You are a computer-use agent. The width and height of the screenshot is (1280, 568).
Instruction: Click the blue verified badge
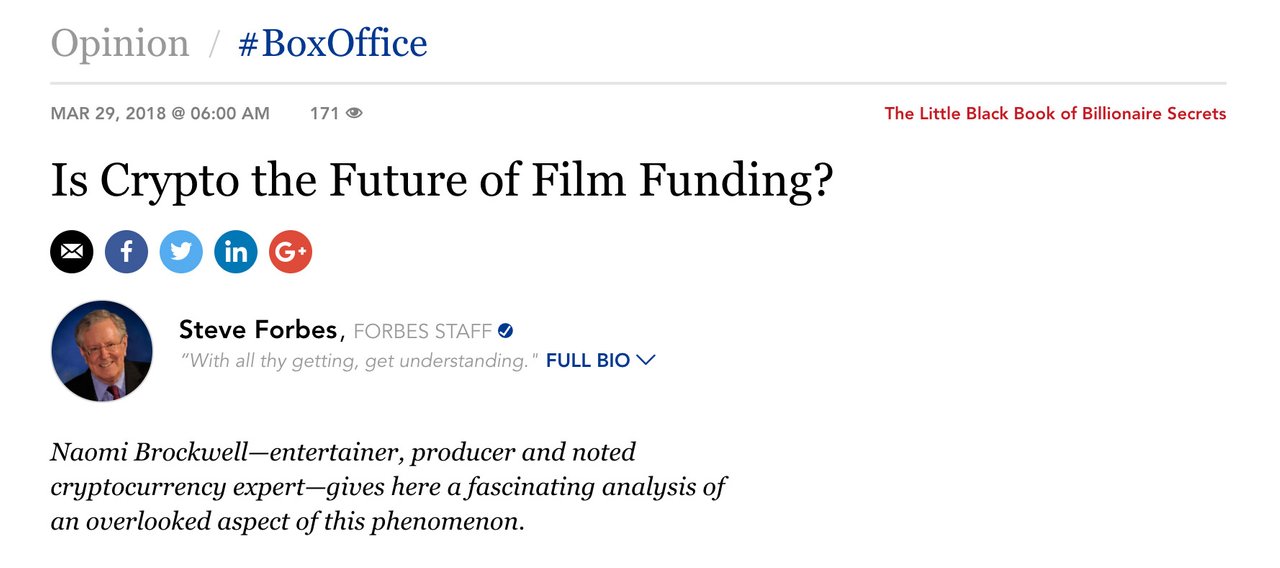point(505,331)
